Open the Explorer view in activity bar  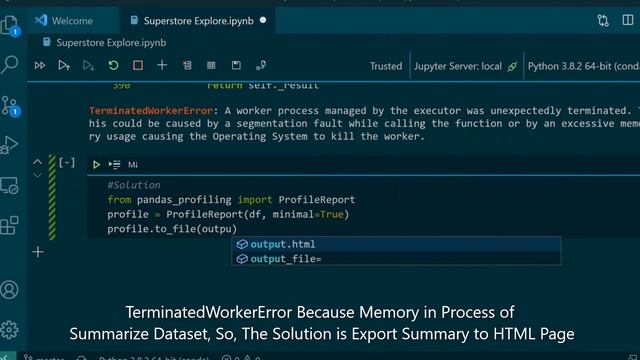click(10, 26)
